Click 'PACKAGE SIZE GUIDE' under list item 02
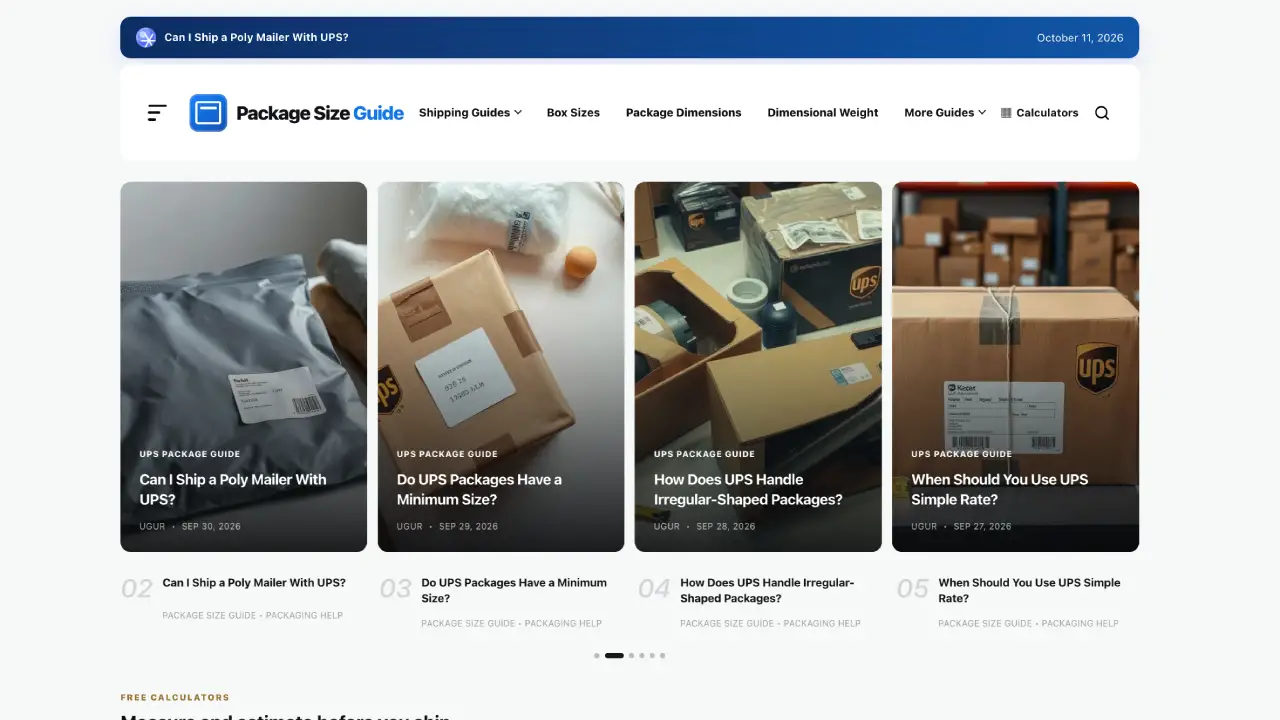The height and width of the screenshot is (720, 1280). coord(209,615)
